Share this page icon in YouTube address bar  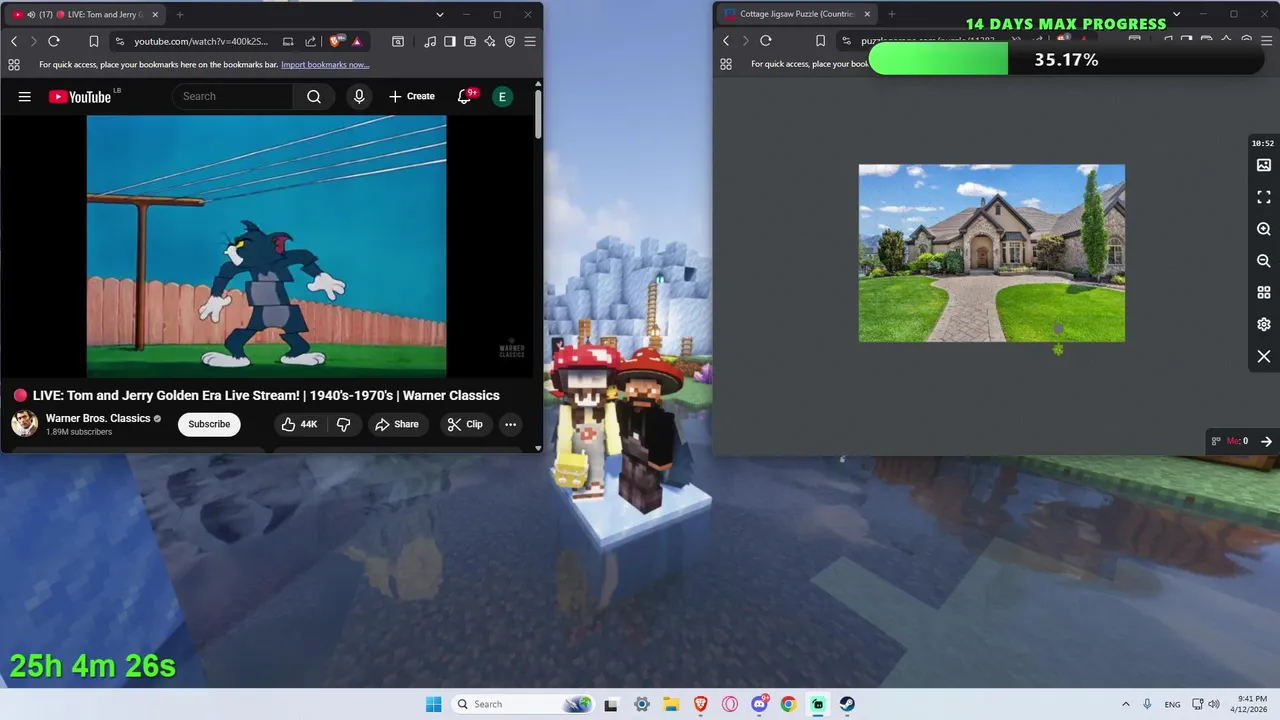[x=310, y=41]
